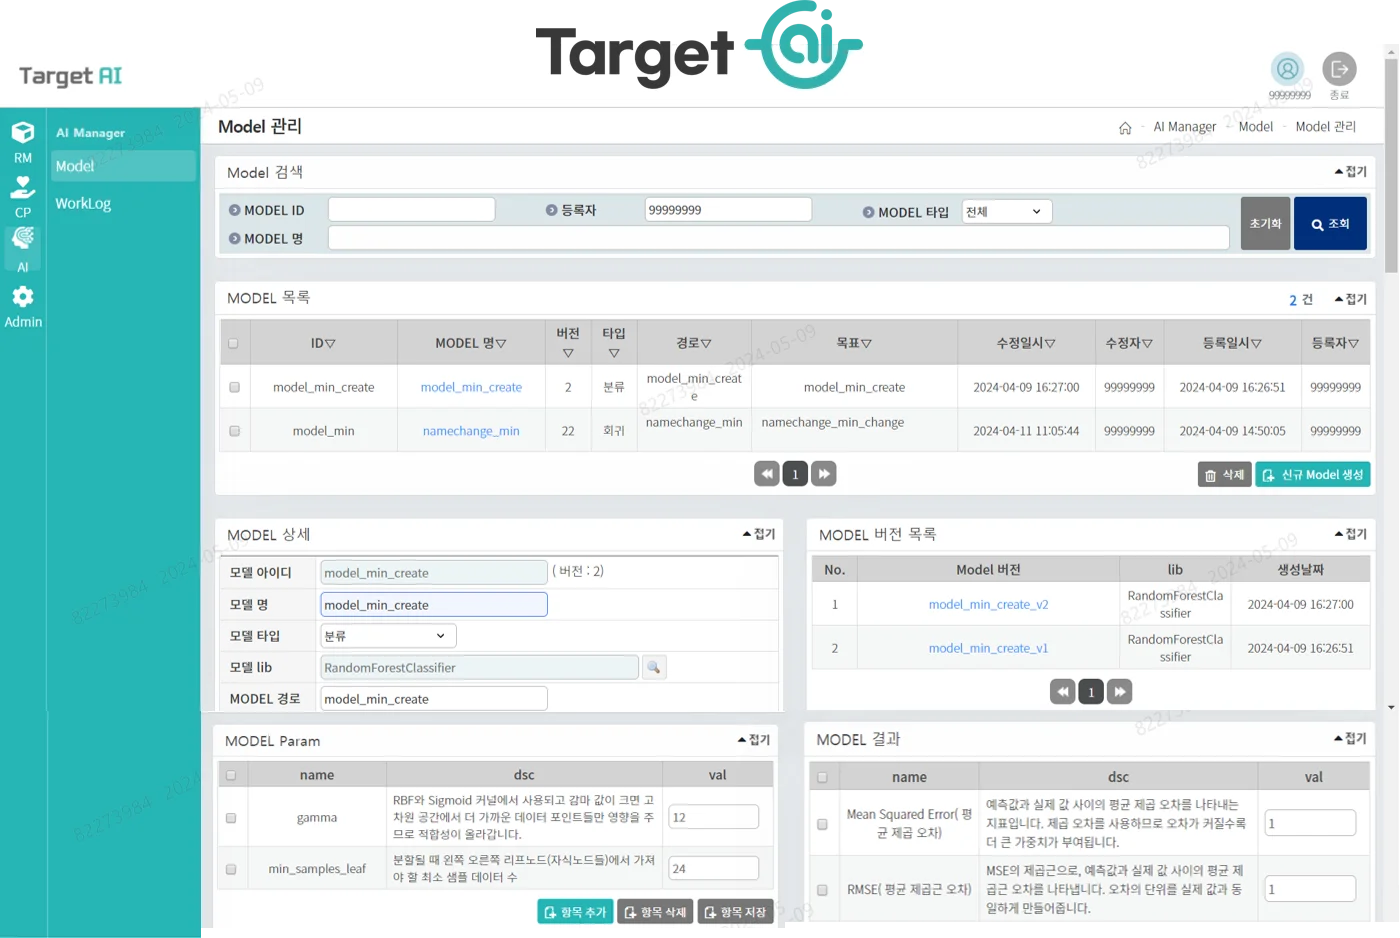Select the AI module in the sidebar
Image resolution: width=1400 pixels, height=938 pixels.
tap(22, 250)
